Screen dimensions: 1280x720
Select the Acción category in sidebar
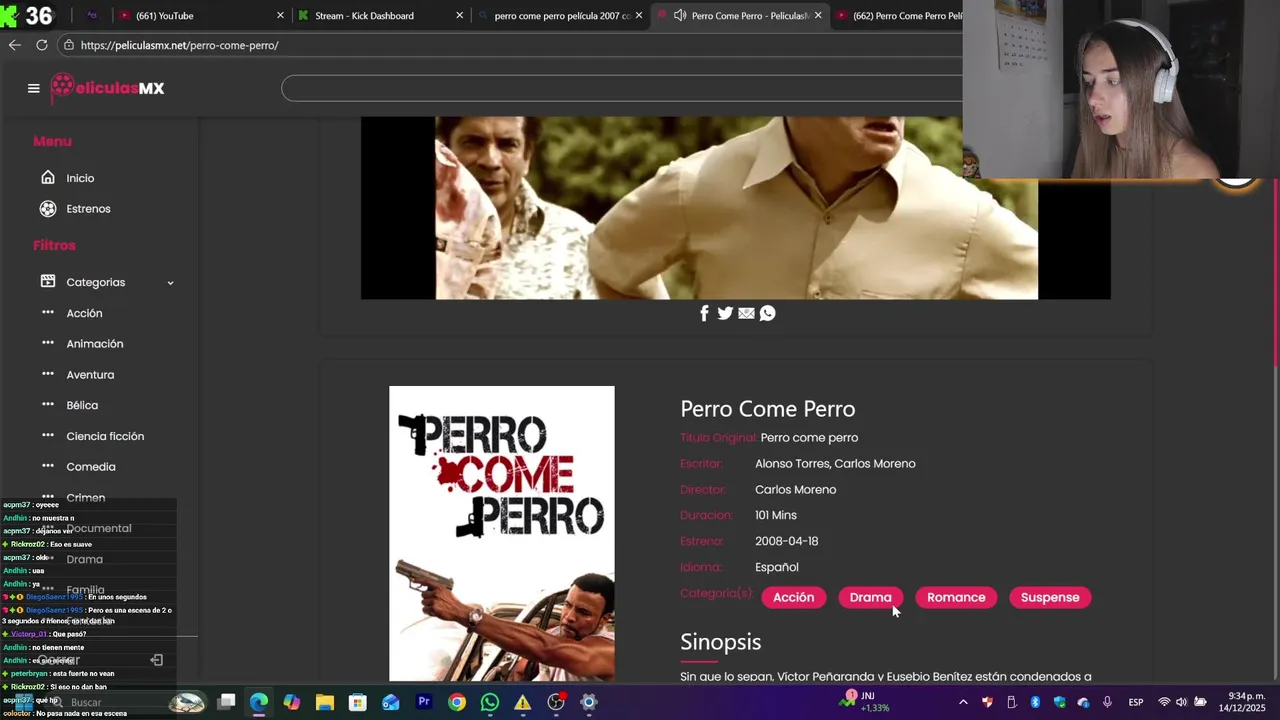(84, 313)
